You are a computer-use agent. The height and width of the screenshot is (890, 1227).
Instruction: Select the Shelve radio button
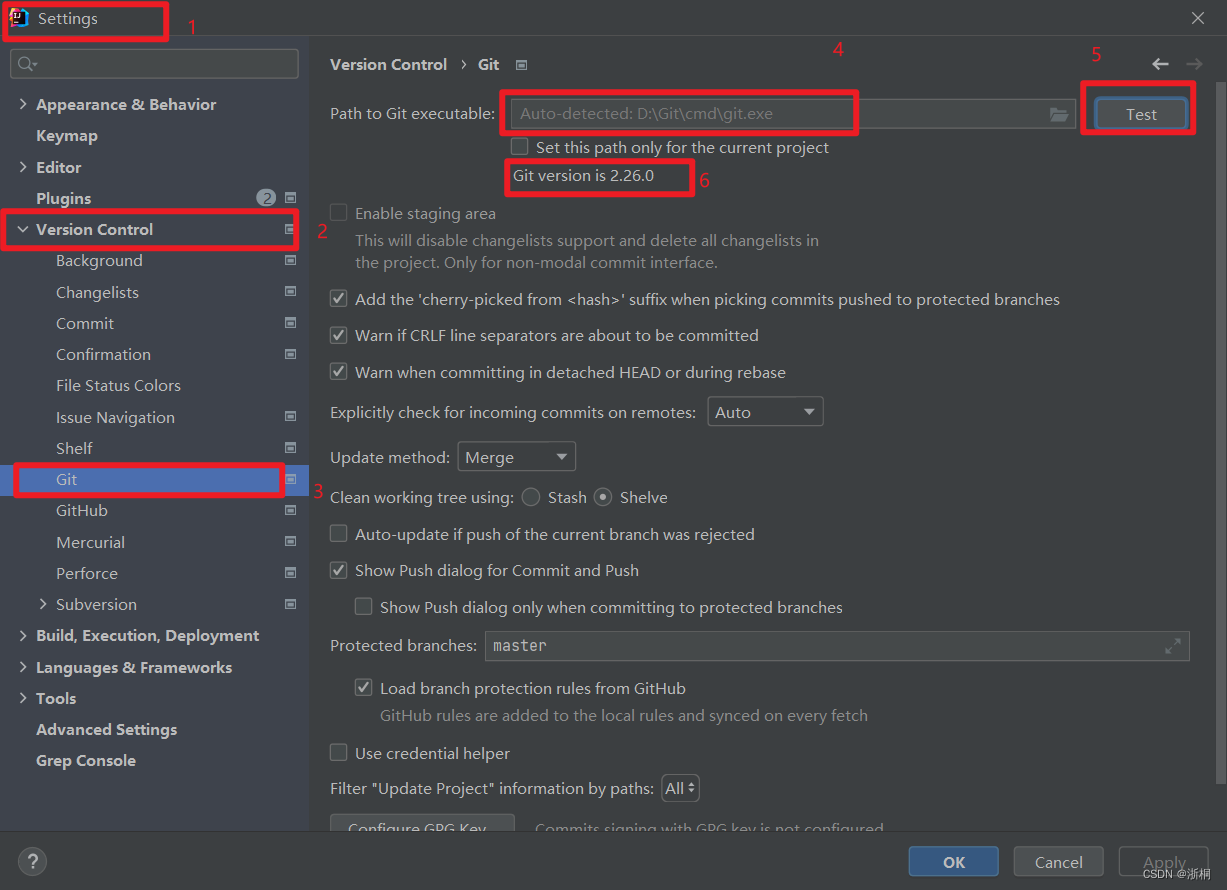pyautogui.click(x=603, y=497)
